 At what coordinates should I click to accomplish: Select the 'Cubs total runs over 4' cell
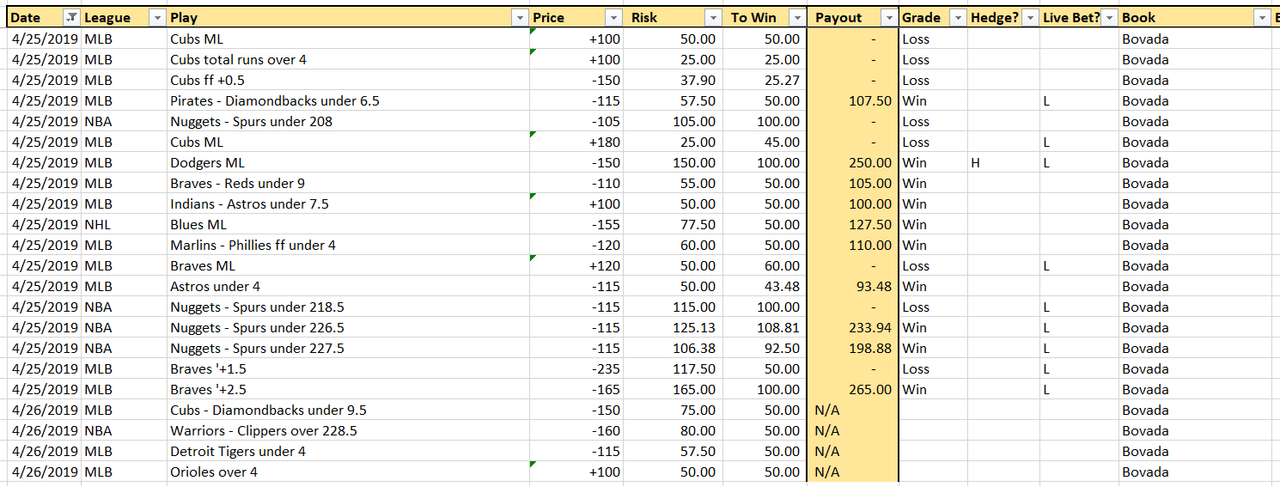coord(348,60)
